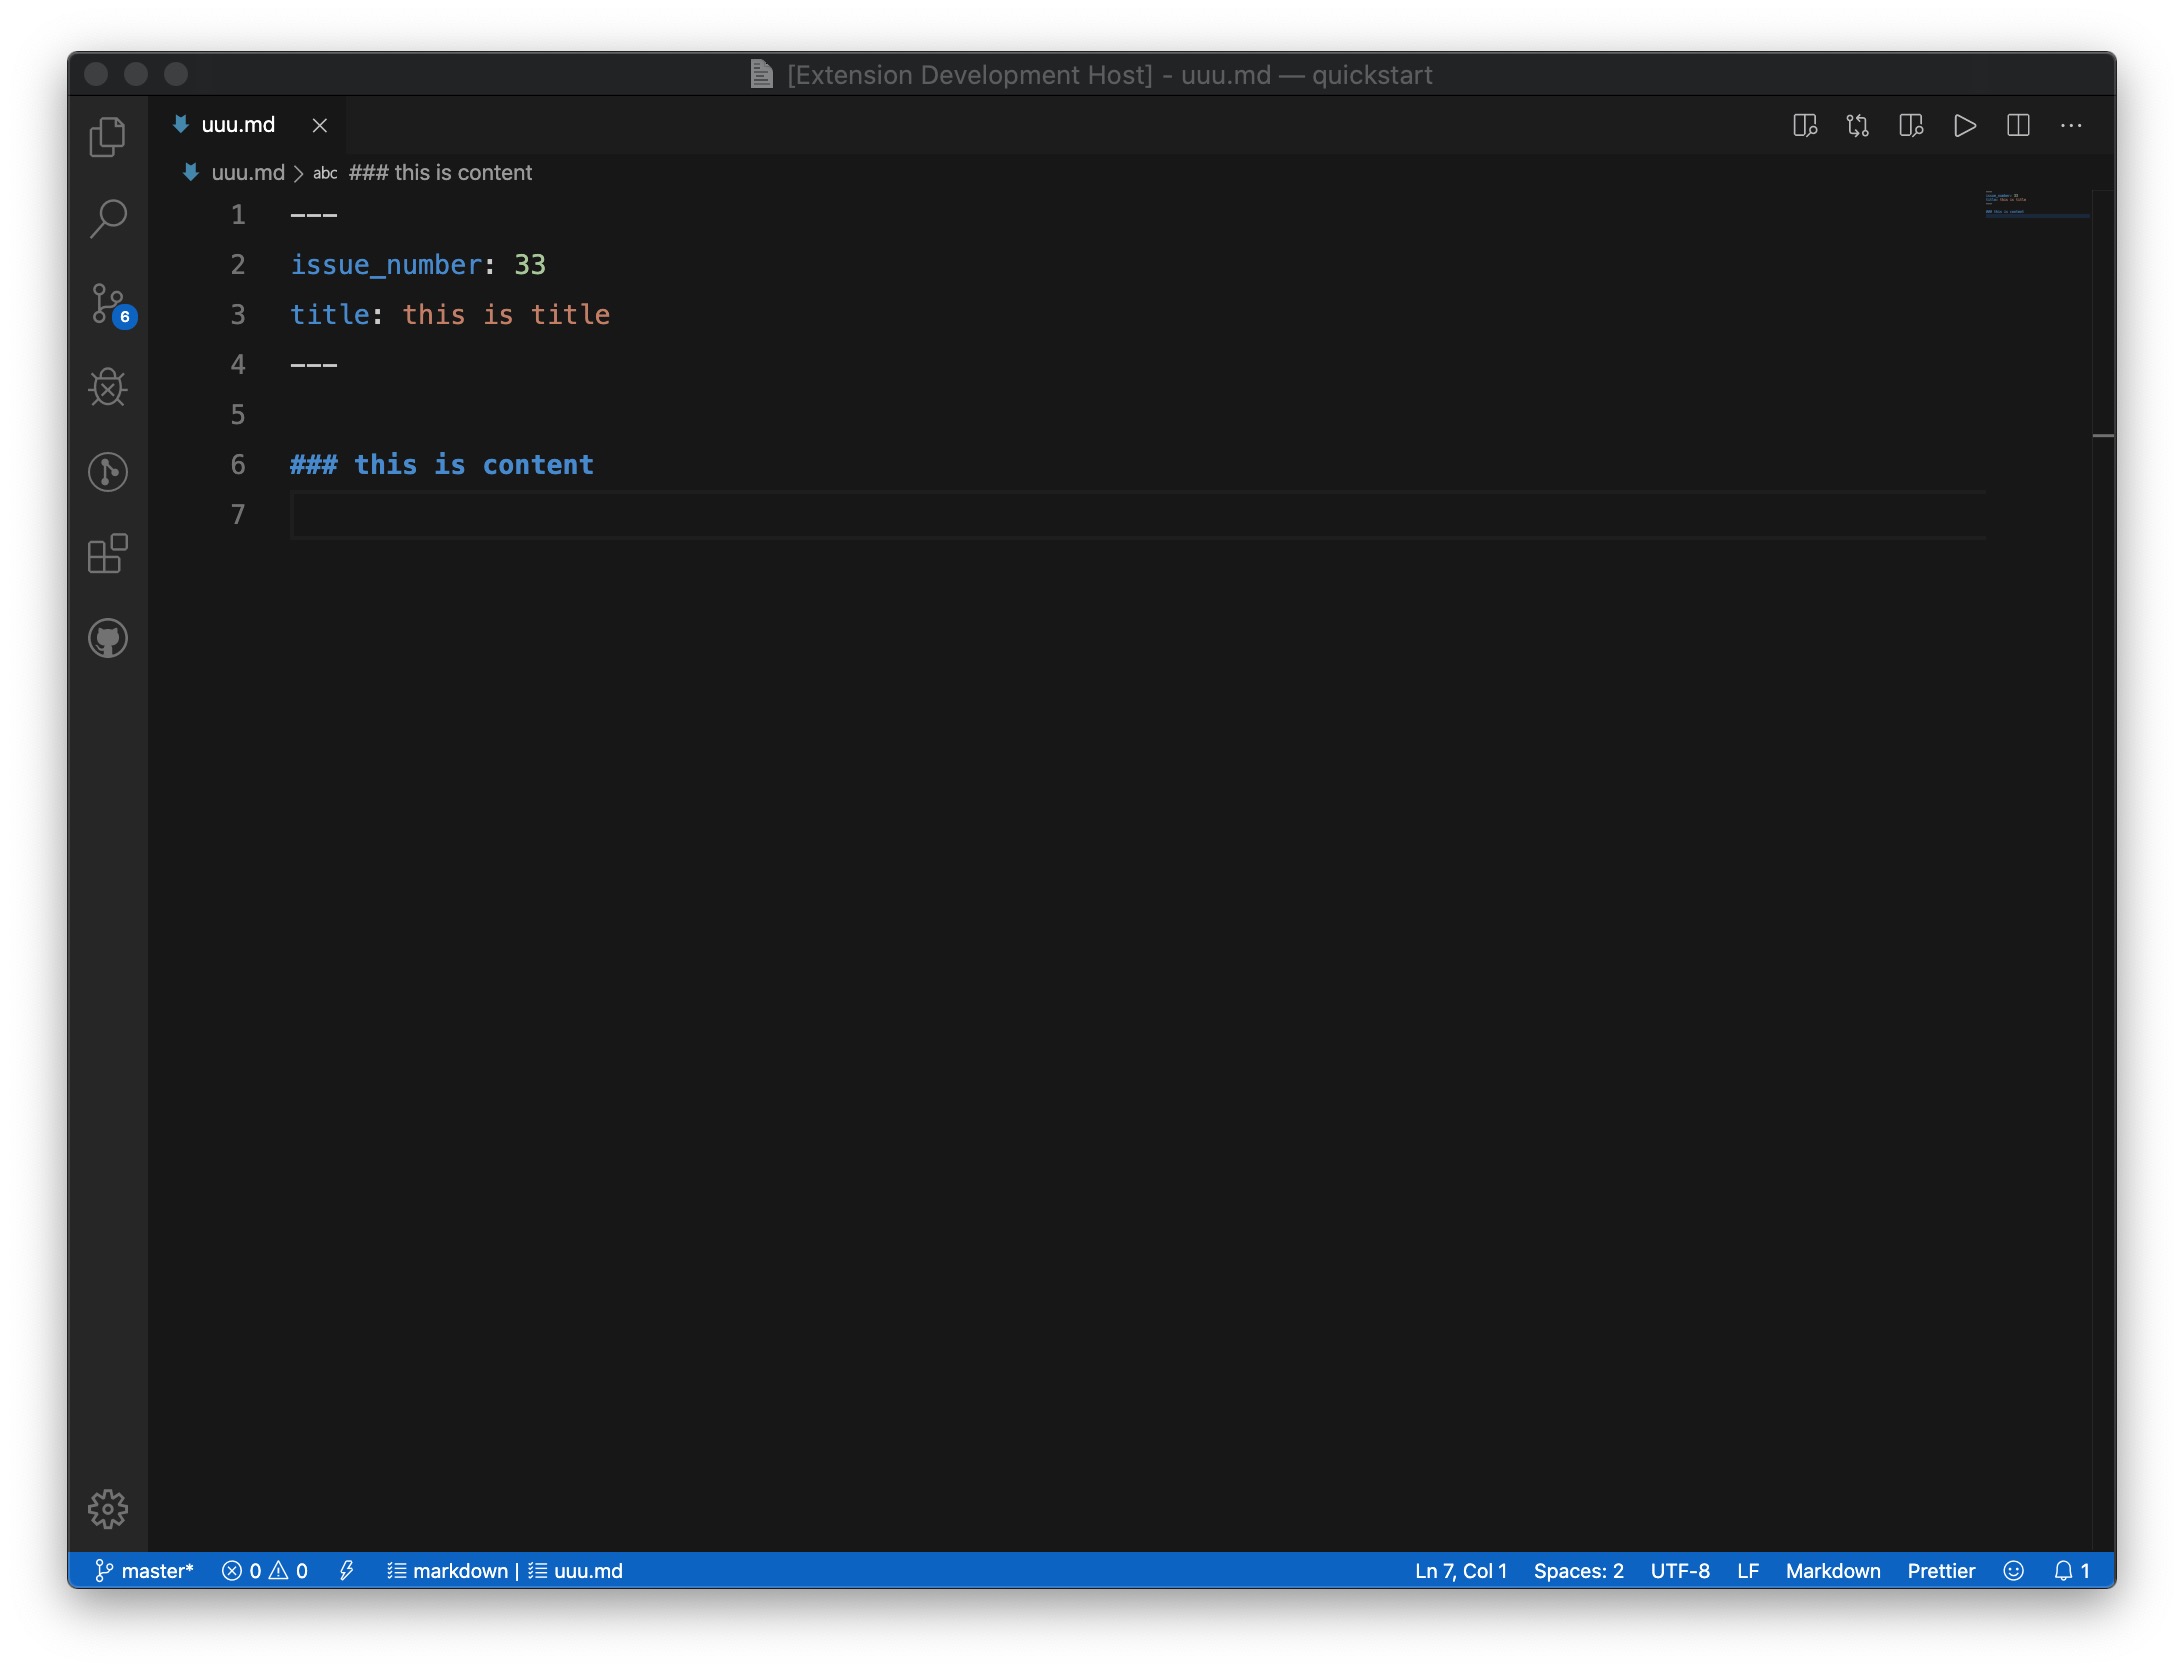This screenshot has height=1672, width=2184.
Task: Open the Search view
Action: click(107, 218)
